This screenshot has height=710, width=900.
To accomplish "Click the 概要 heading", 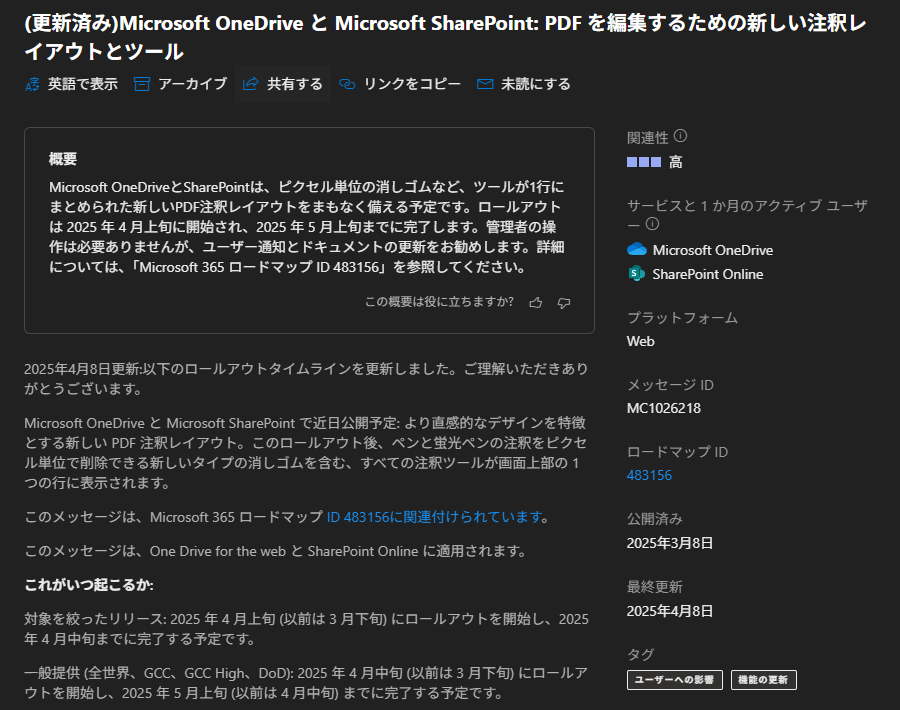I will tap(63, 158).
